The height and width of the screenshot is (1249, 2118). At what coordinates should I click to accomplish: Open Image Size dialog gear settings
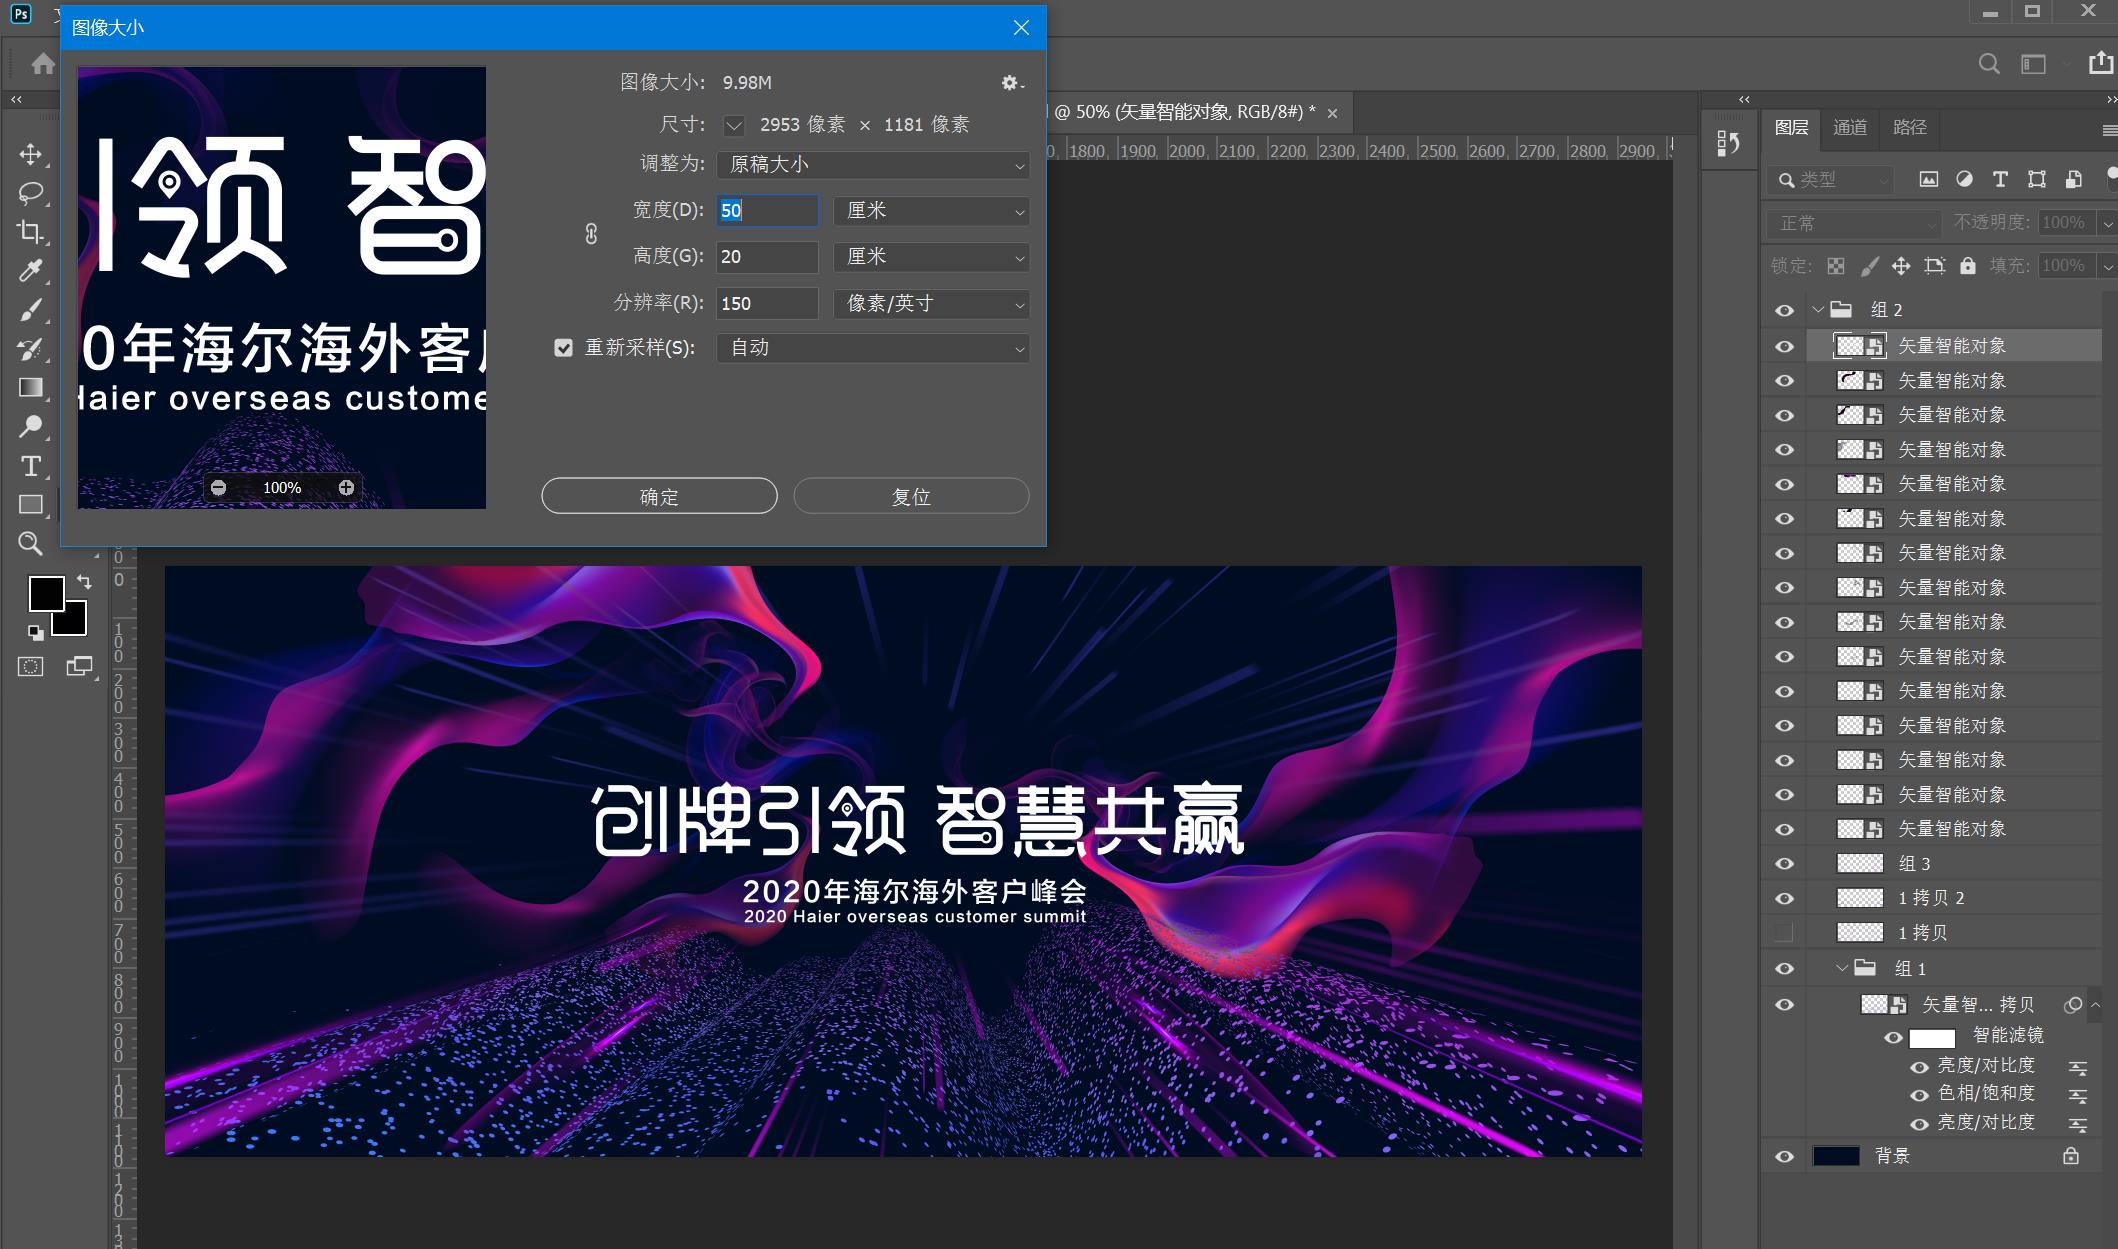click(x=1012, y=83)
